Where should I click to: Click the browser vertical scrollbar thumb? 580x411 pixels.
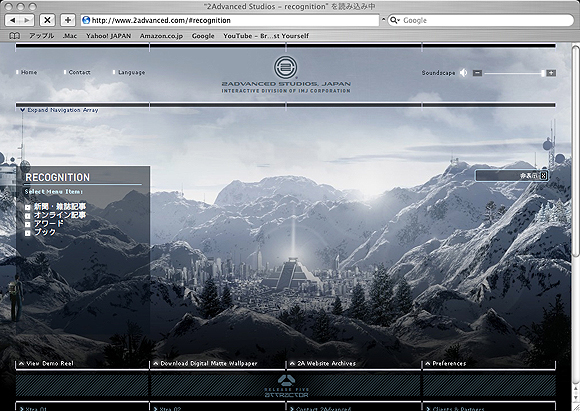[576, 150]
